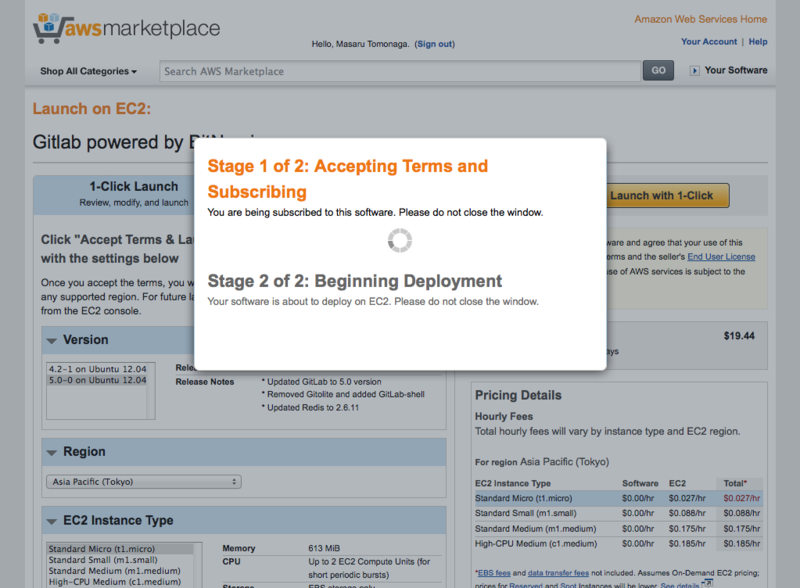800x588 pixels.
Task: Open the EBS fees link
Action: (494, 573)
